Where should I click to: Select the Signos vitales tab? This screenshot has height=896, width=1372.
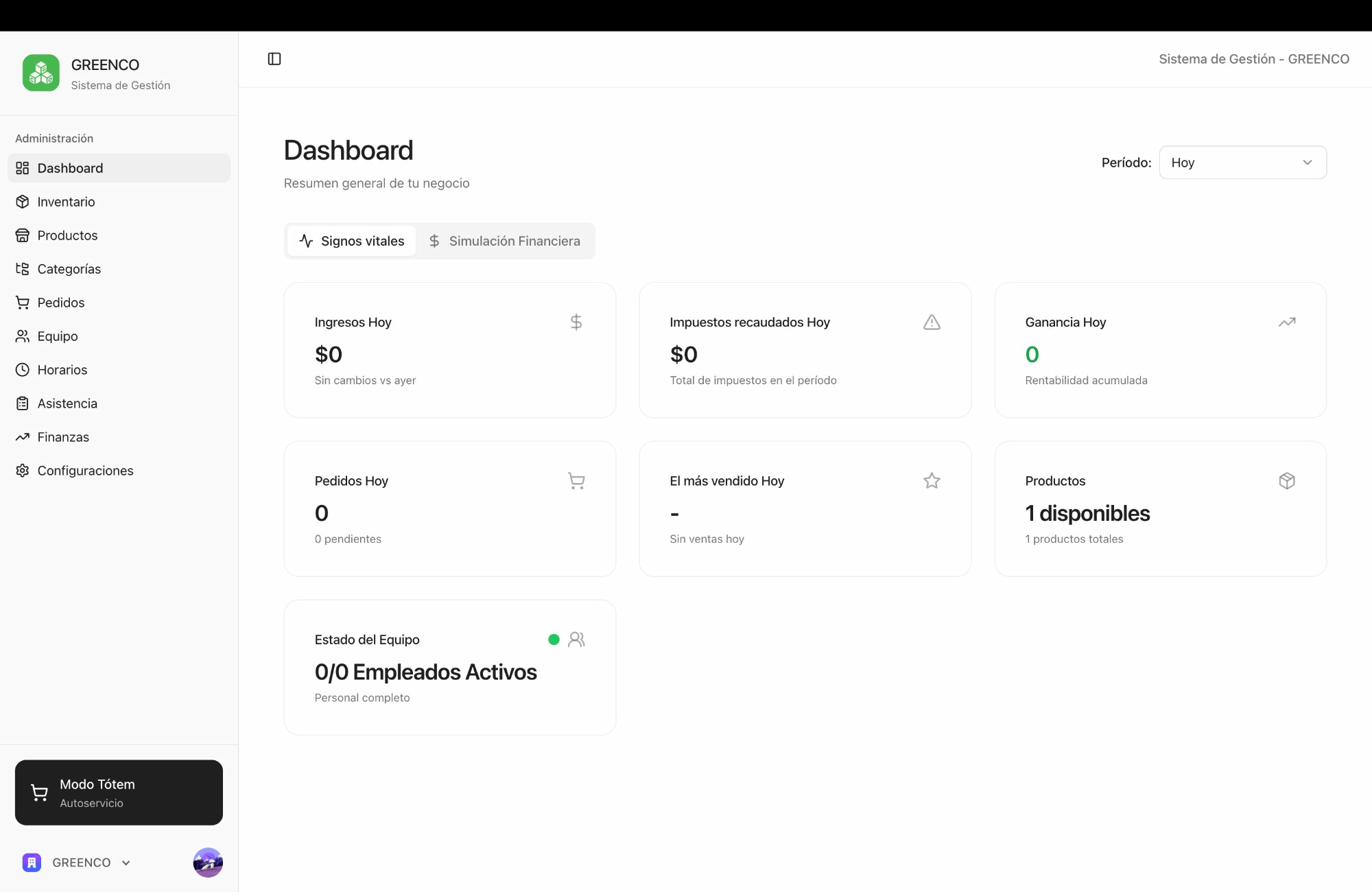click(x=351, y=240)
